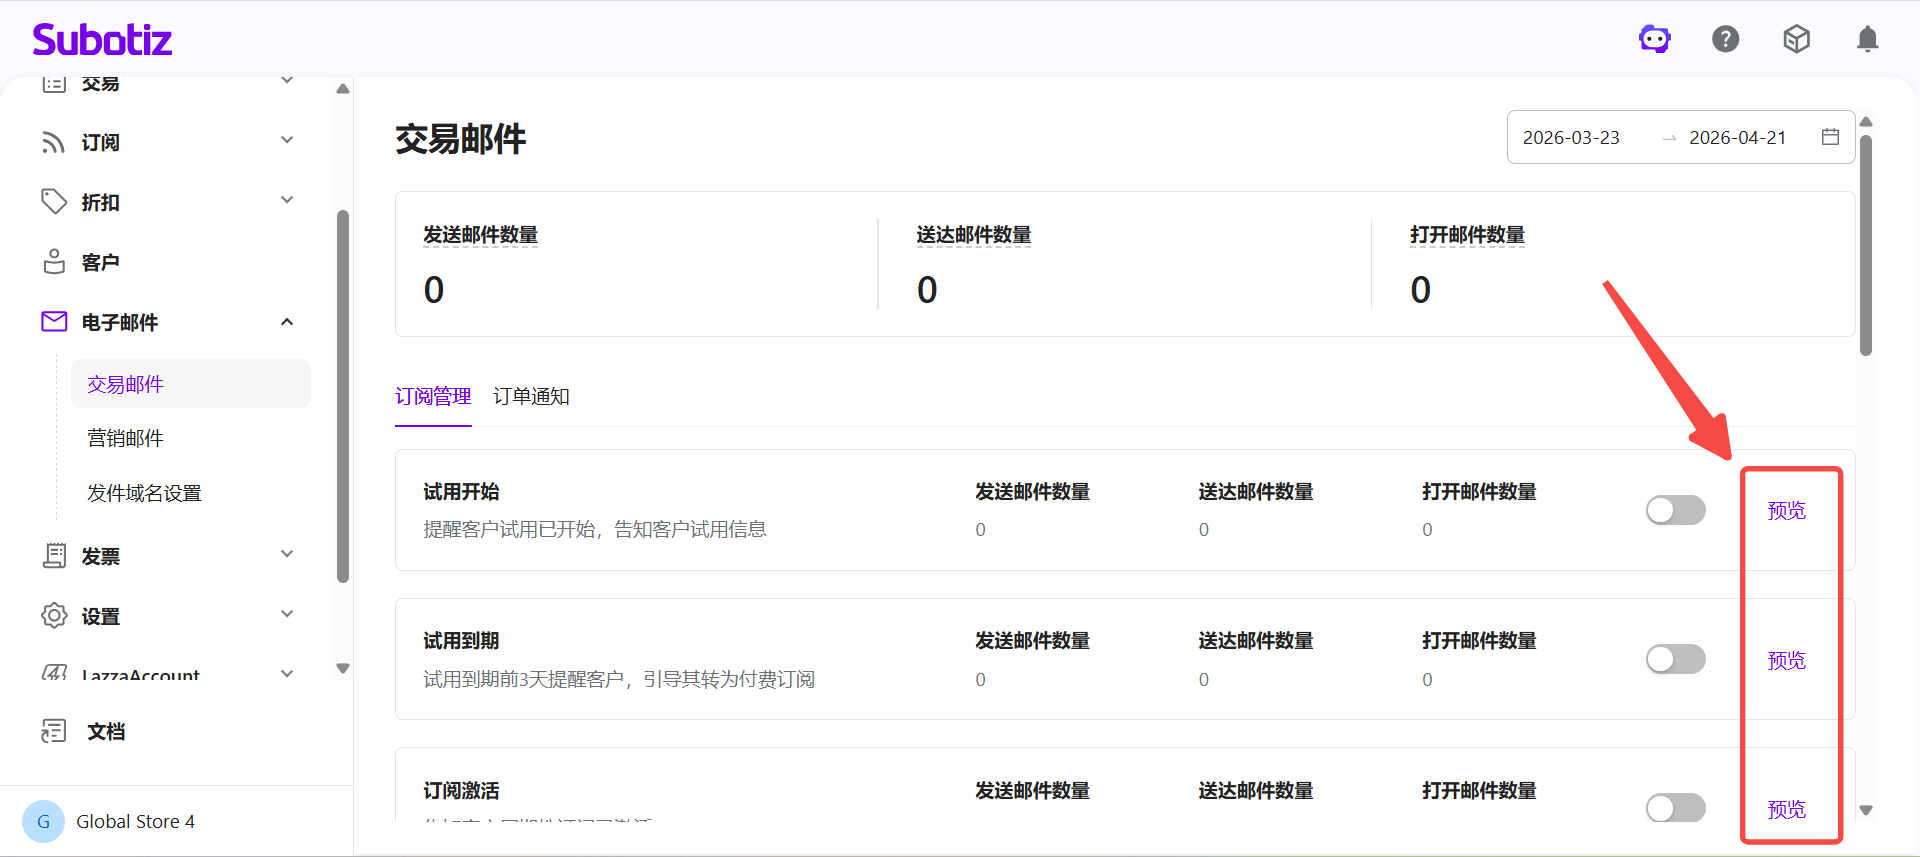Open 文档 in the sidebar
Viewport: 1920px width, 857px height.
point(105,731)
